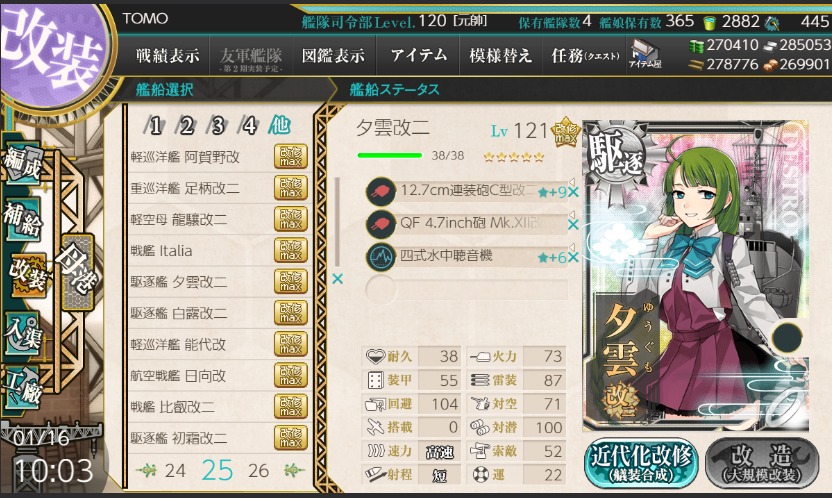Select the 入渠 docking sidebar icon
The height and width of the screenshot is (498, 832).
(x=23, y=333)
